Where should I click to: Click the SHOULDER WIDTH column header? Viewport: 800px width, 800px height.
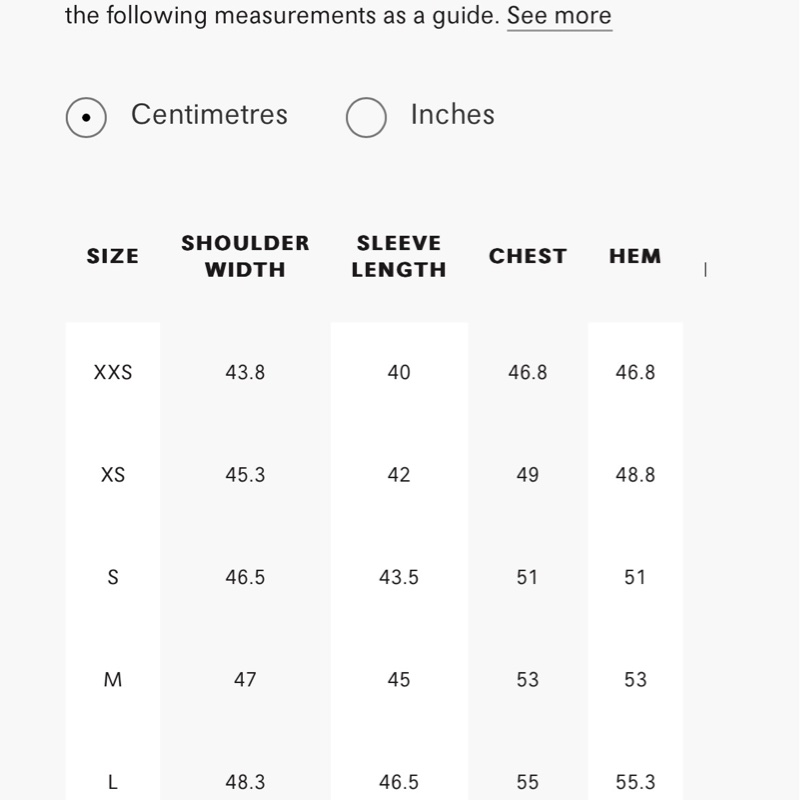[245, 256]
